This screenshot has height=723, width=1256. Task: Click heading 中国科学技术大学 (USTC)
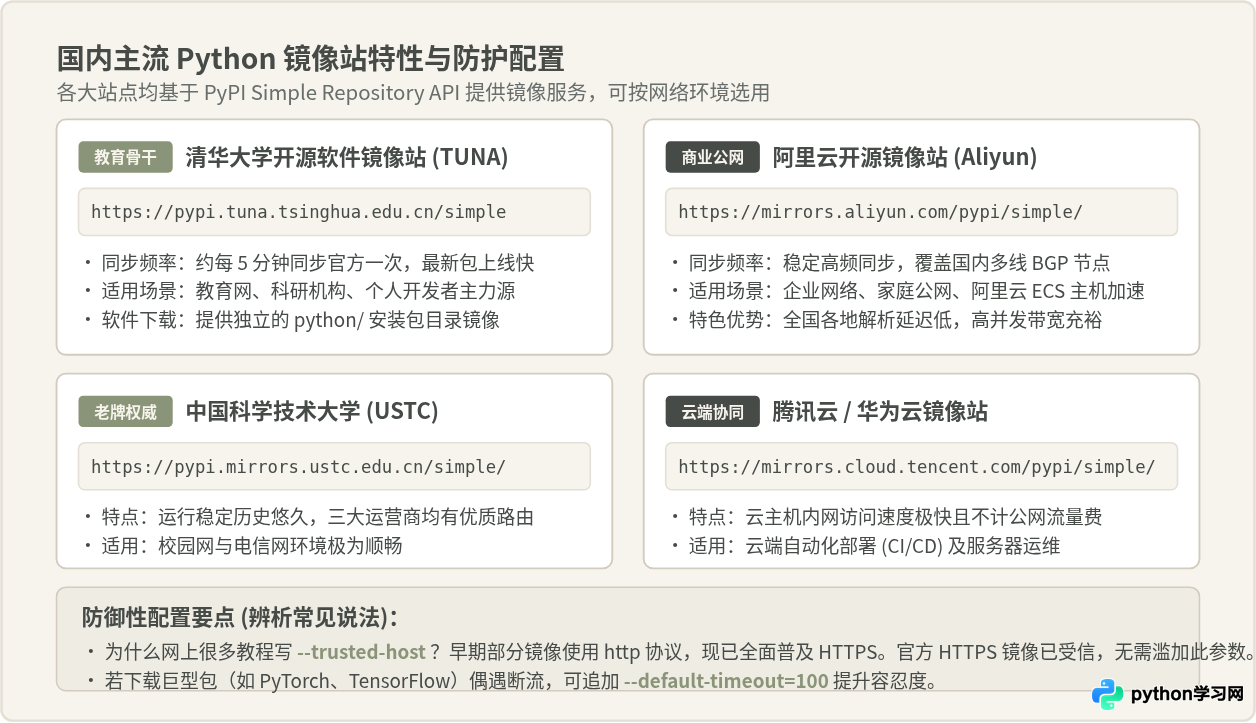312,411
